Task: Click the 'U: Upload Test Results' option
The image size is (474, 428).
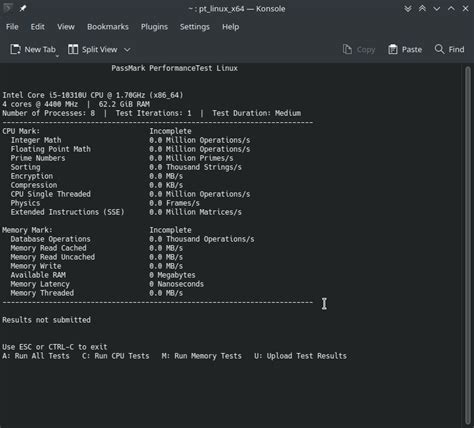Action: 301,356
